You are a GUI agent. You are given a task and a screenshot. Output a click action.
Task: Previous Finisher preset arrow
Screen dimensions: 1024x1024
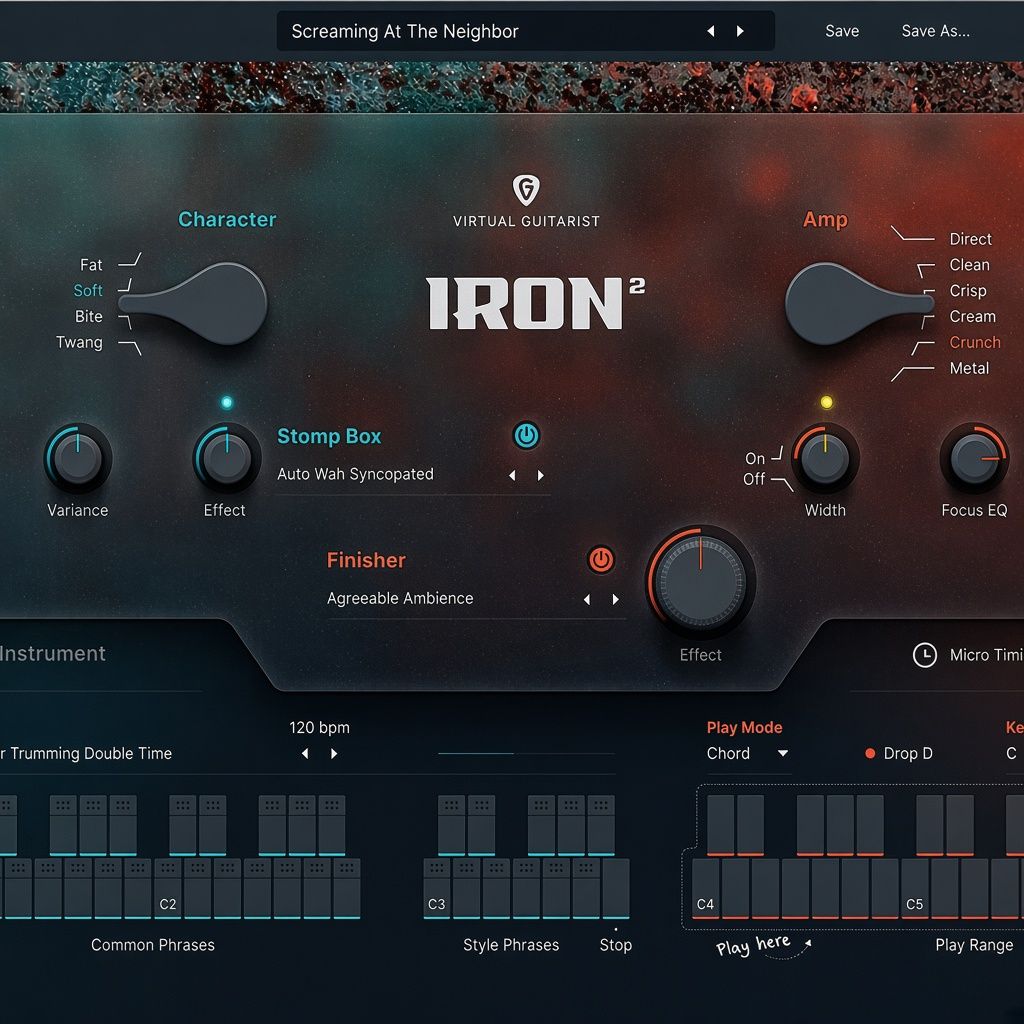point(586,600)
